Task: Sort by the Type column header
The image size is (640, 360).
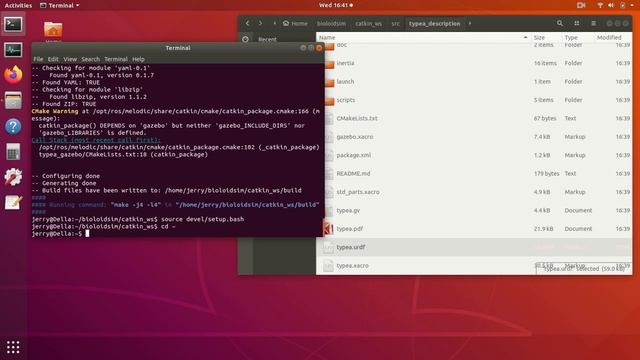Action: 571,38
